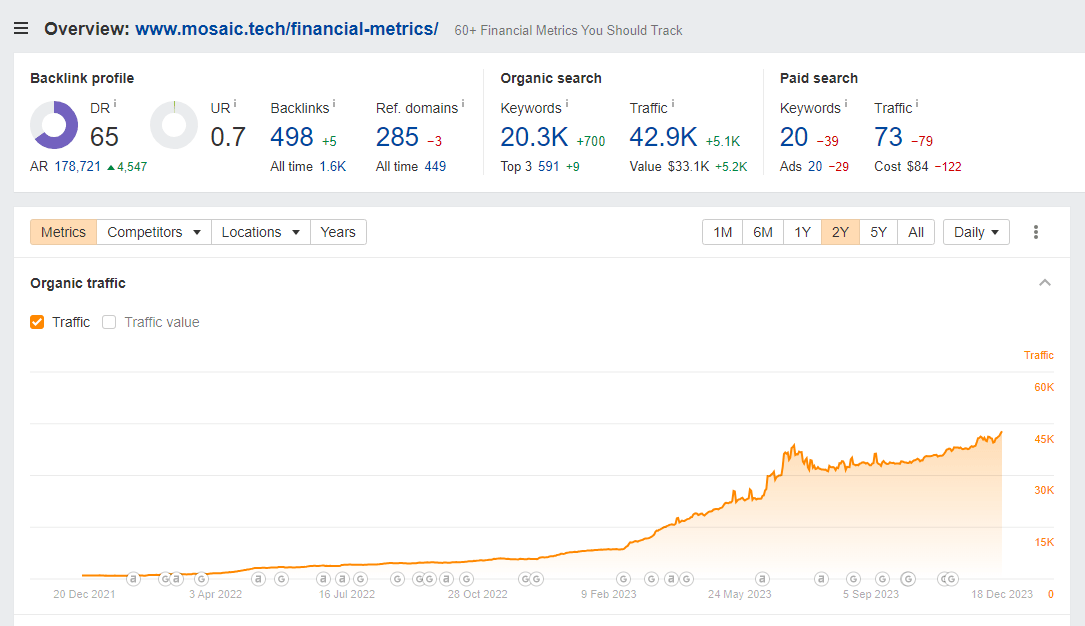Viewport: 1085px width, 626px height.
Task: Open the three-dot overflow menu
Action: coord(1036,231)
